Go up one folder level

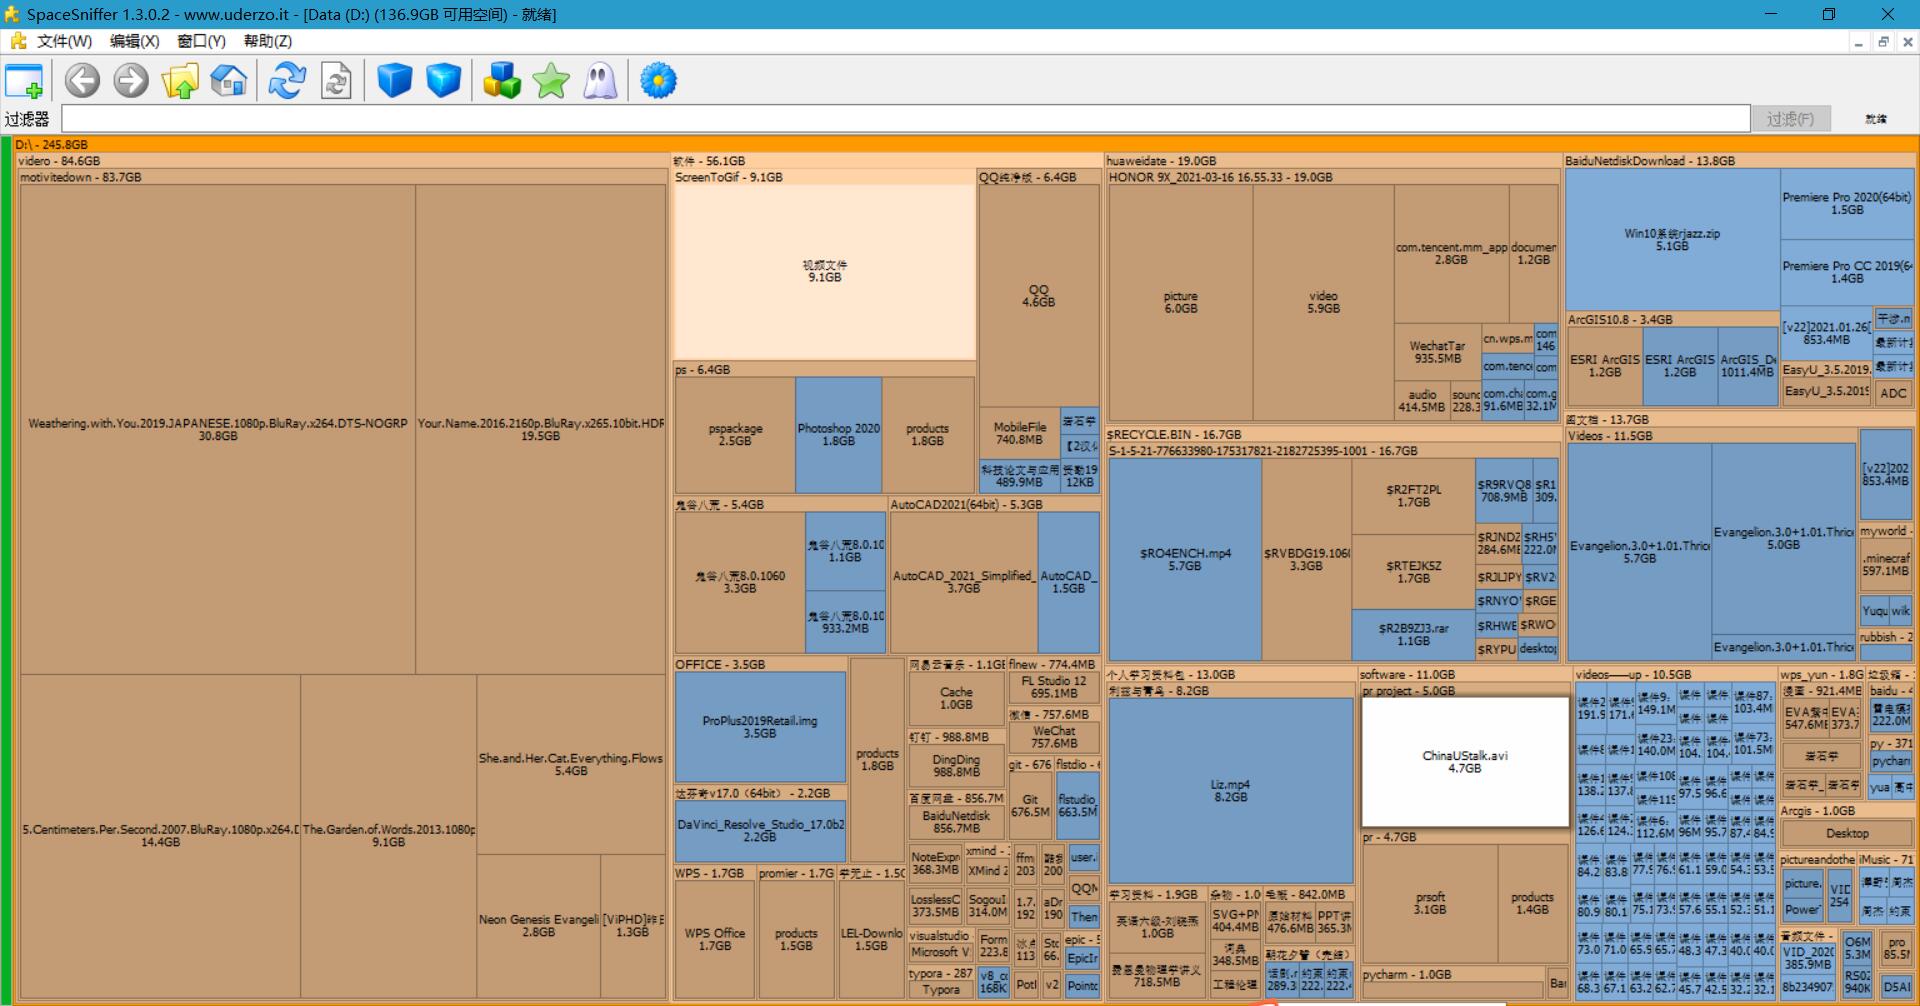click(180, 81)
